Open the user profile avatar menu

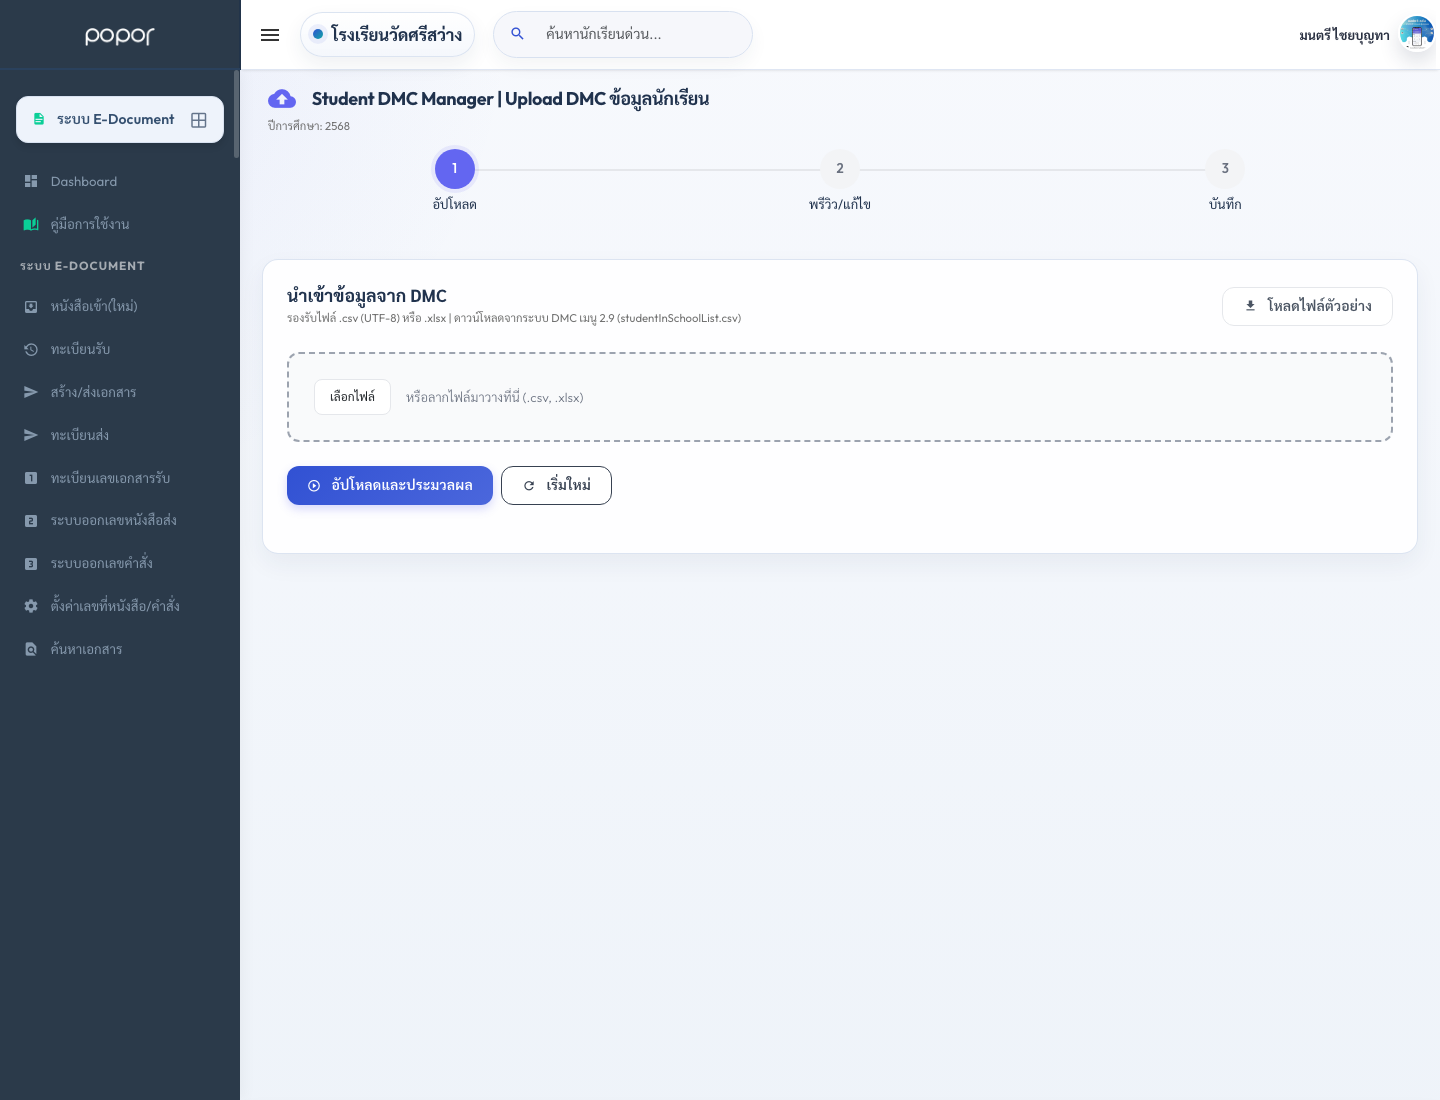tap(1417, 34)
